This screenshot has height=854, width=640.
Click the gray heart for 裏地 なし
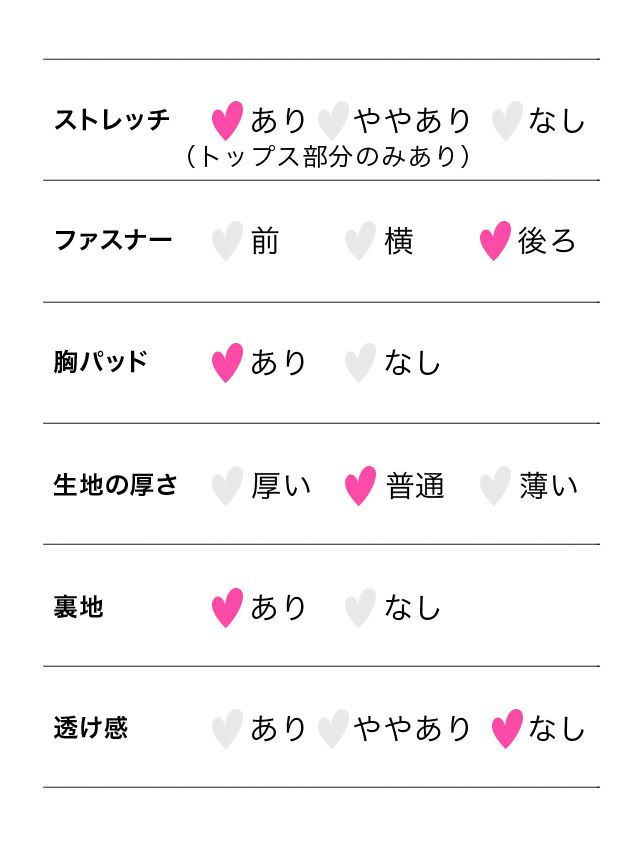coord(360,607)
